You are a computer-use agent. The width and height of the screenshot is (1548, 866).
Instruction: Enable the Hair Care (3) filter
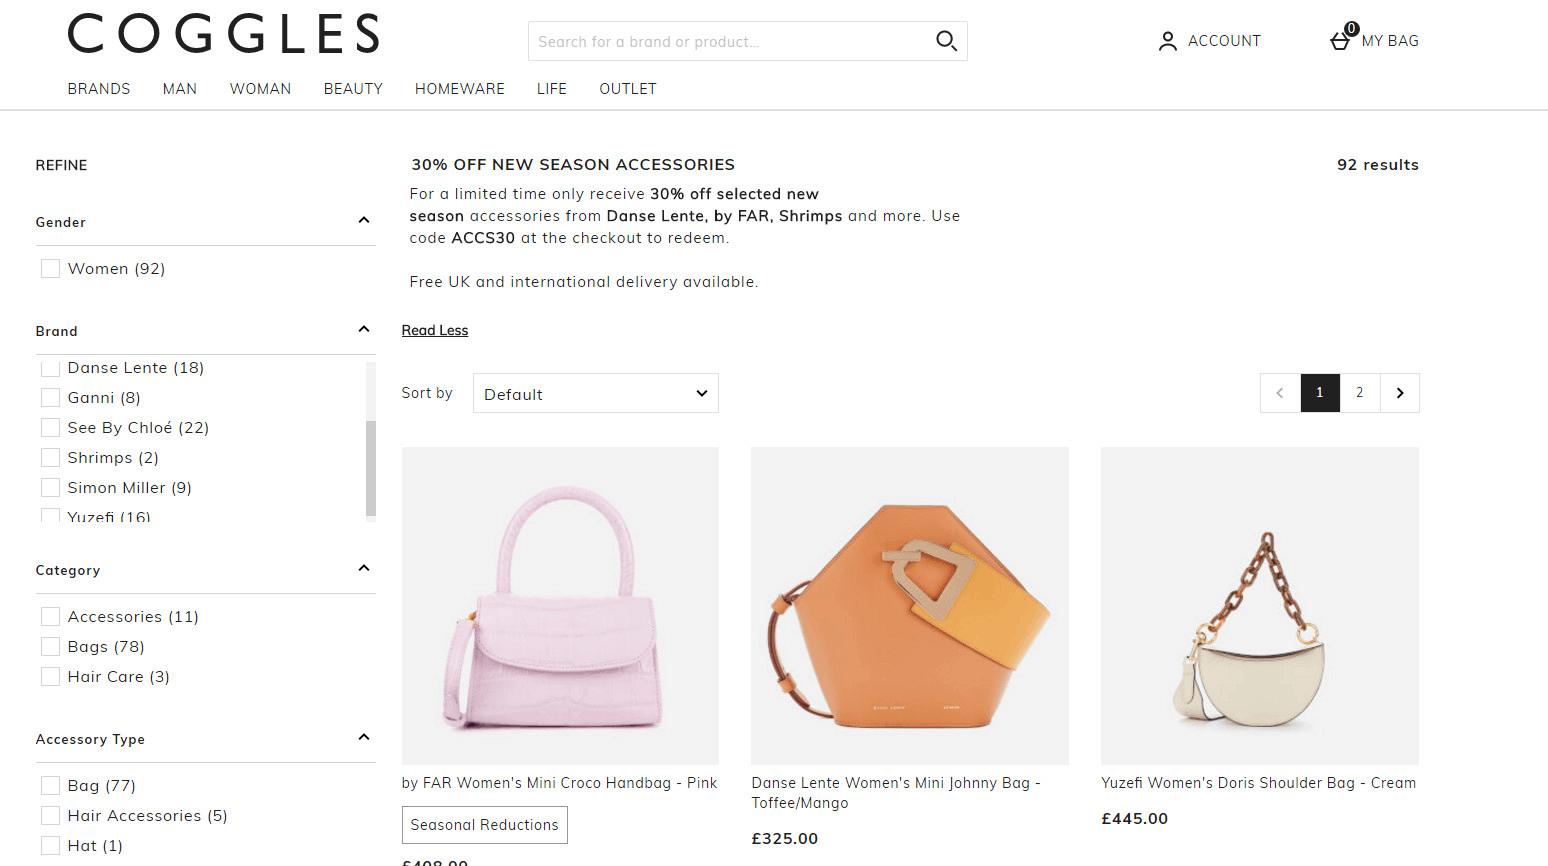[50, 677]
